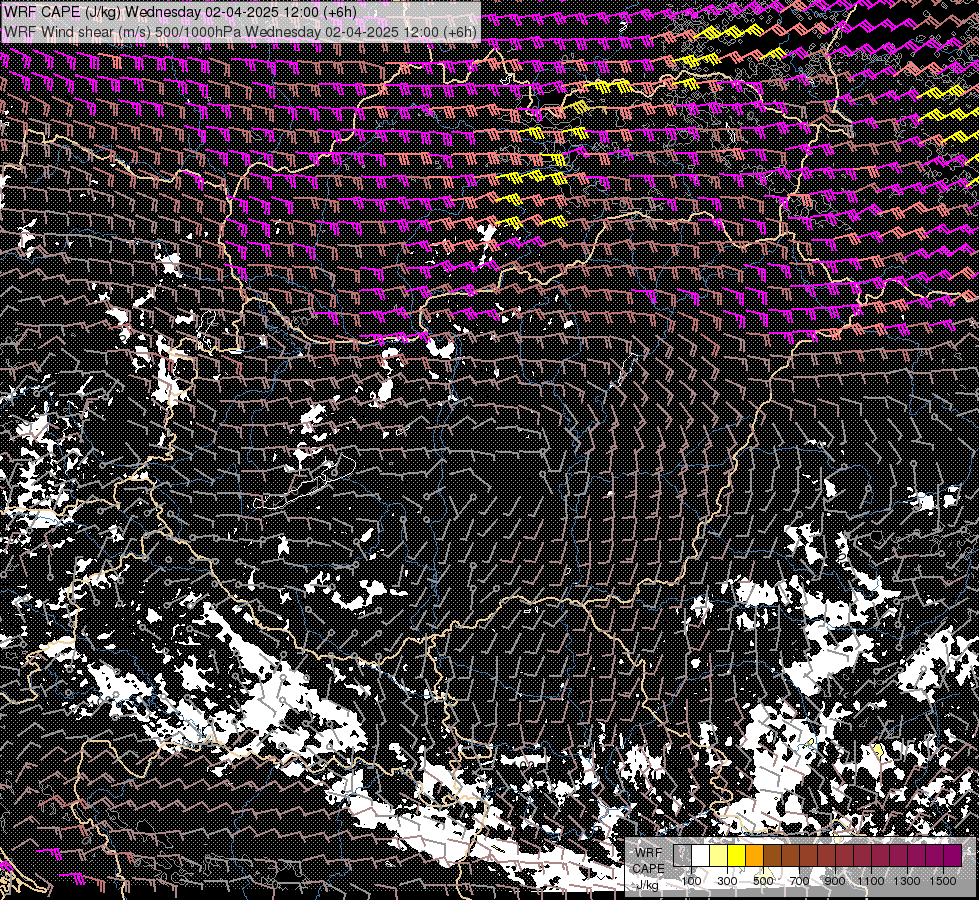This screenshot has height=900, width=979.
Task: Click the legend value 900
Action: pos(835,881)
